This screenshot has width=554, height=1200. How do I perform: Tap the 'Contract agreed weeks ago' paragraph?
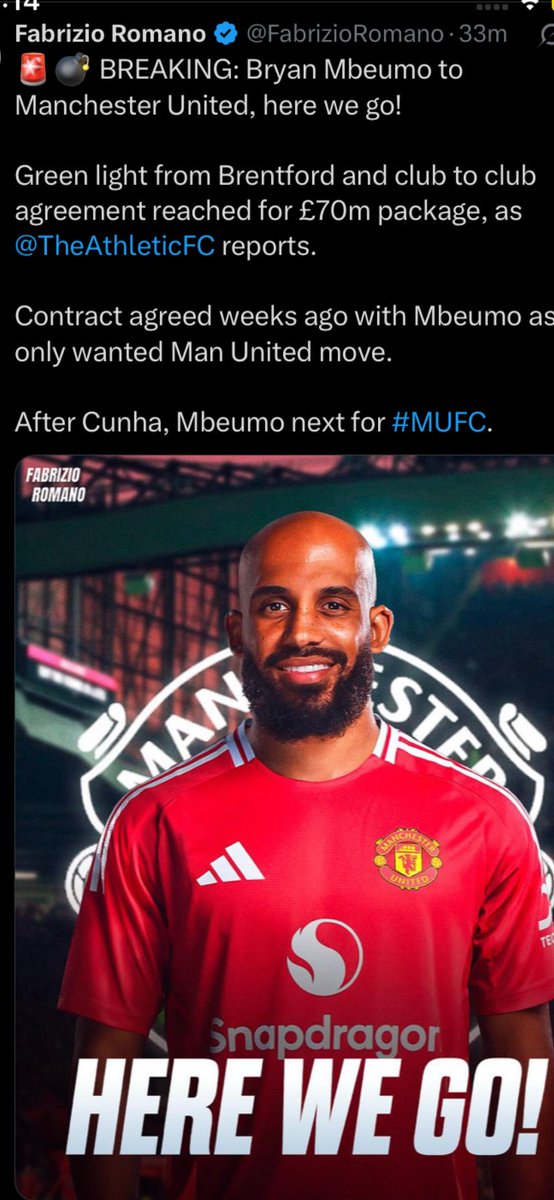click(282, 334)
